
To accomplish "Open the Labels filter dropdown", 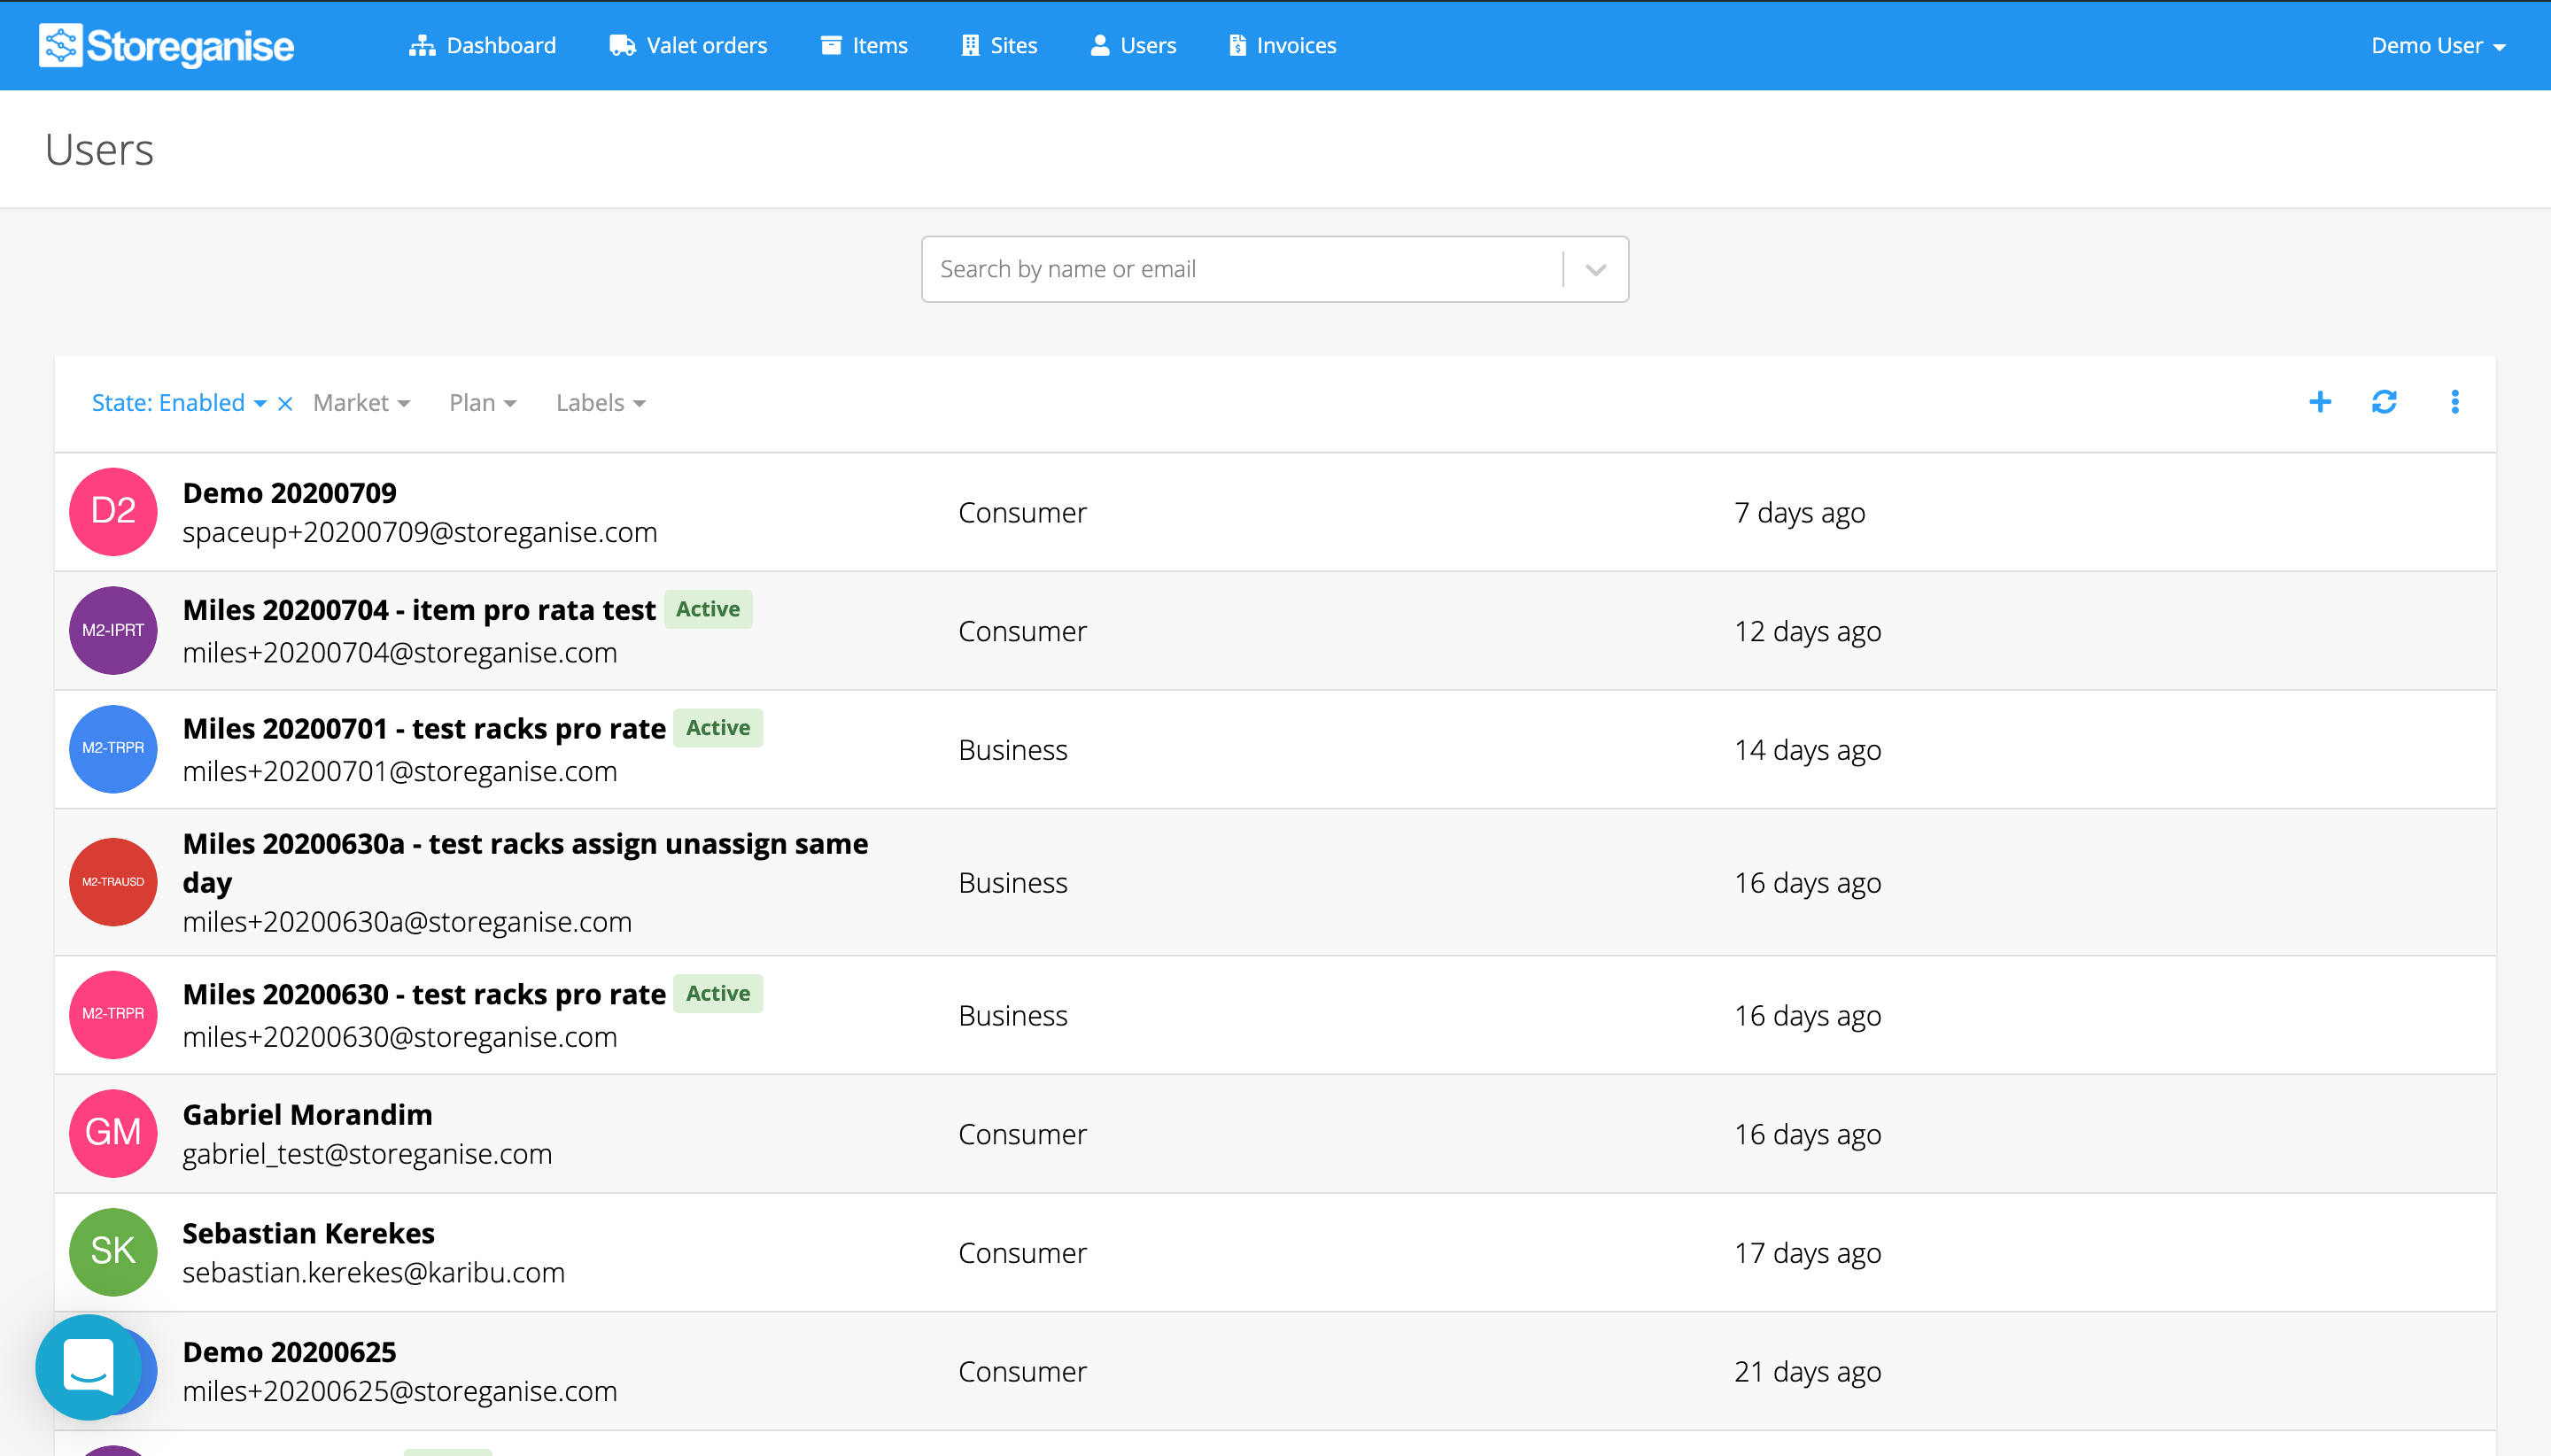I will [600, 403].
